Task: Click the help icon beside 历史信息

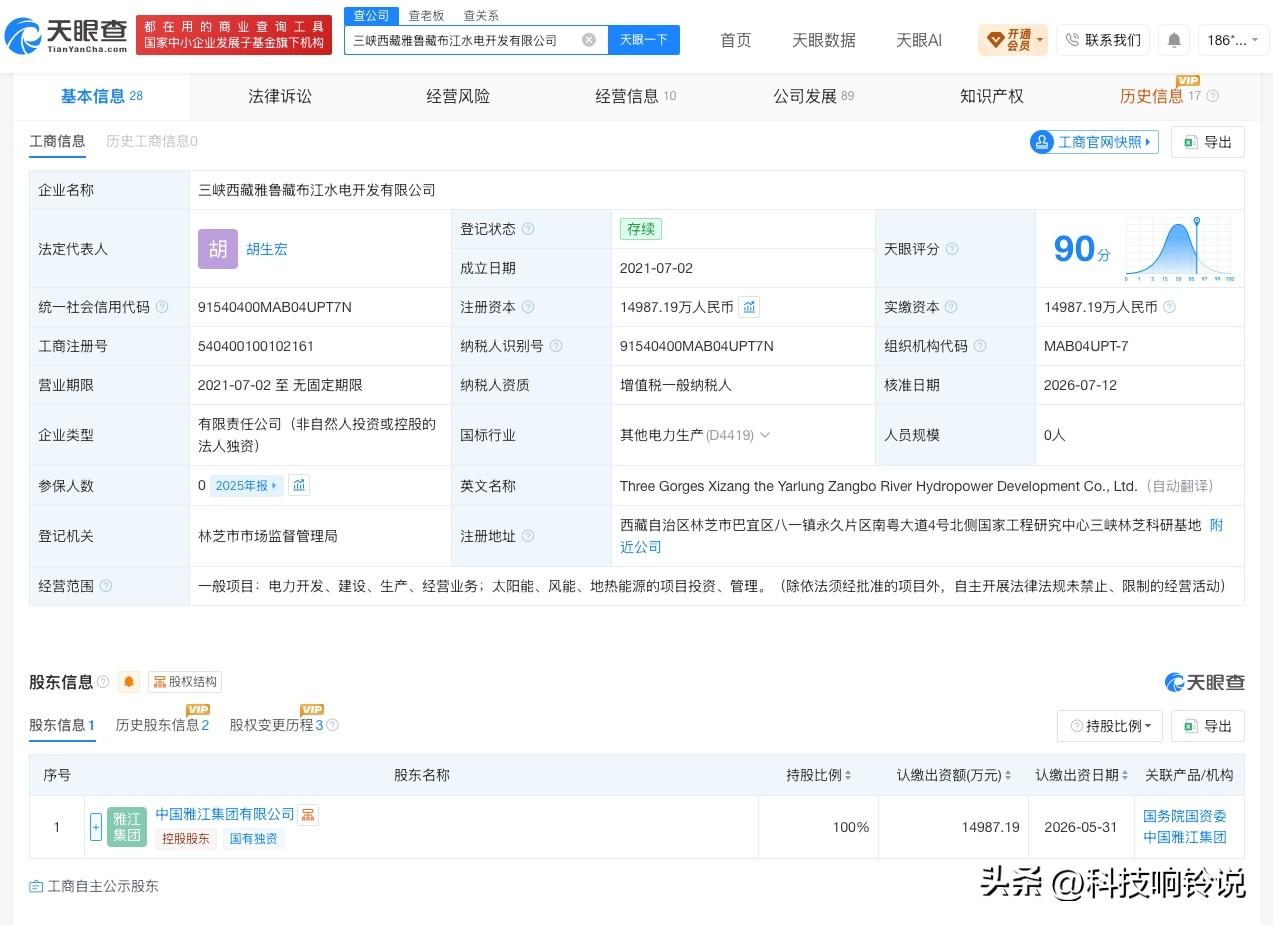Action: [1213, 96]
